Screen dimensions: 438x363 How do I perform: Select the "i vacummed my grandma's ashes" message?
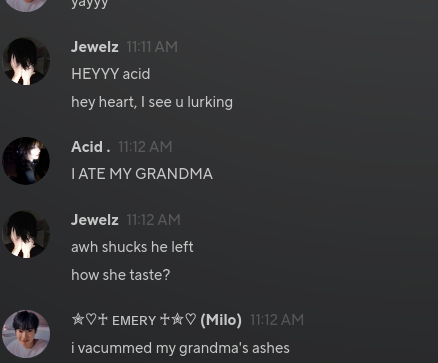coord(180,348)
